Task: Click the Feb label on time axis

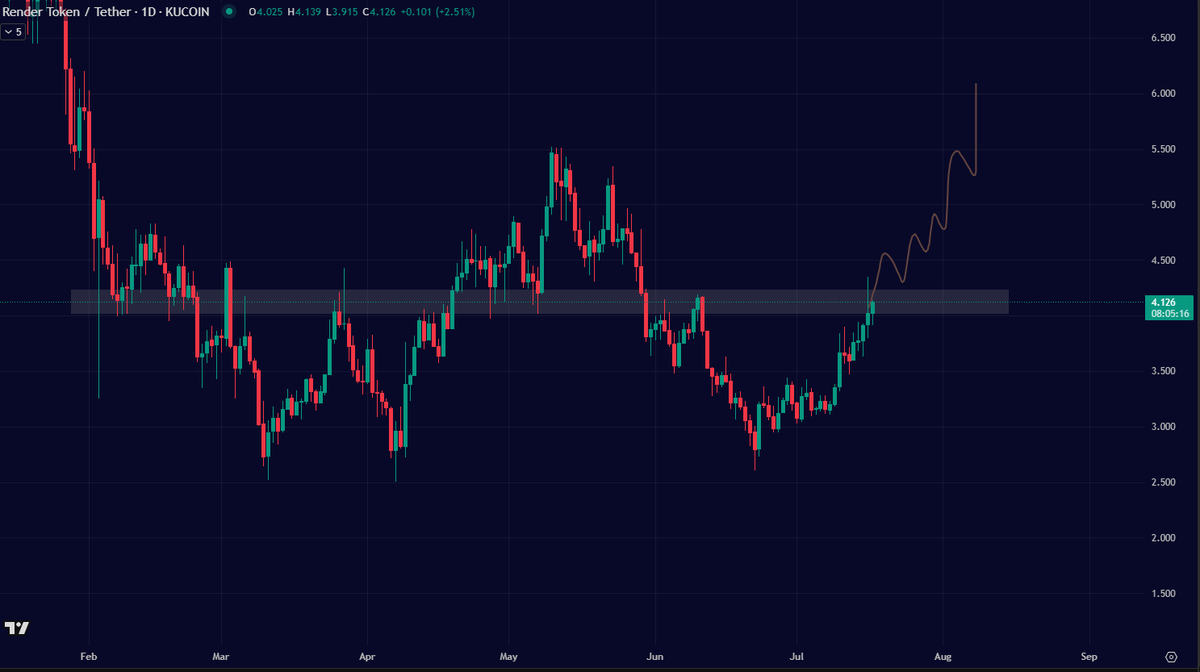Action: click(89, 657)
